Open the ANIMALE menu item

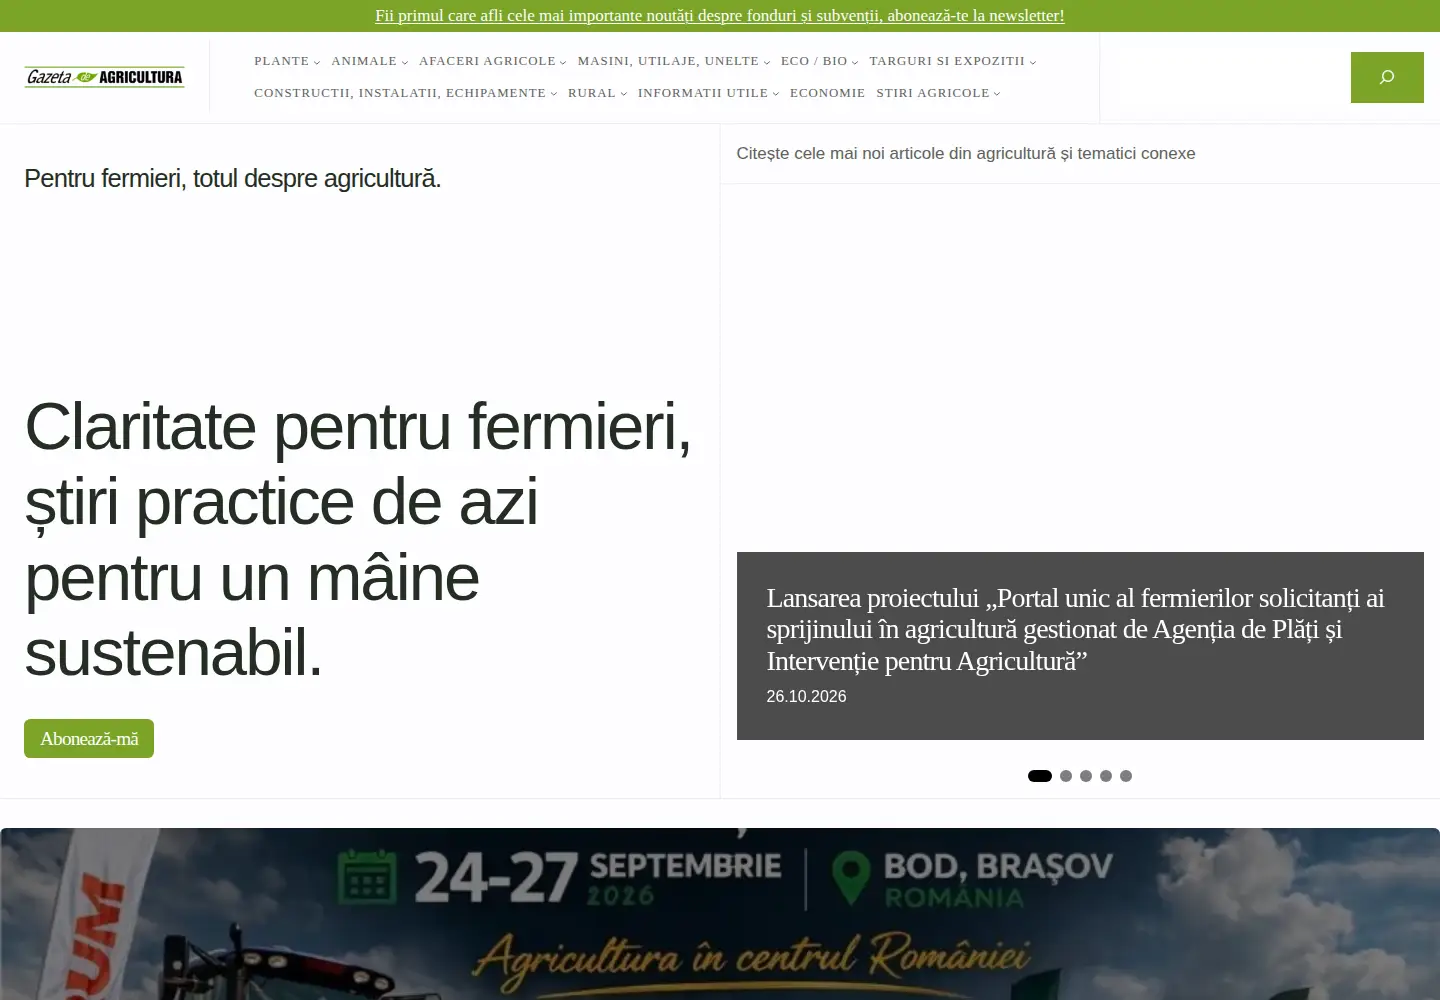tap(364, 61)
